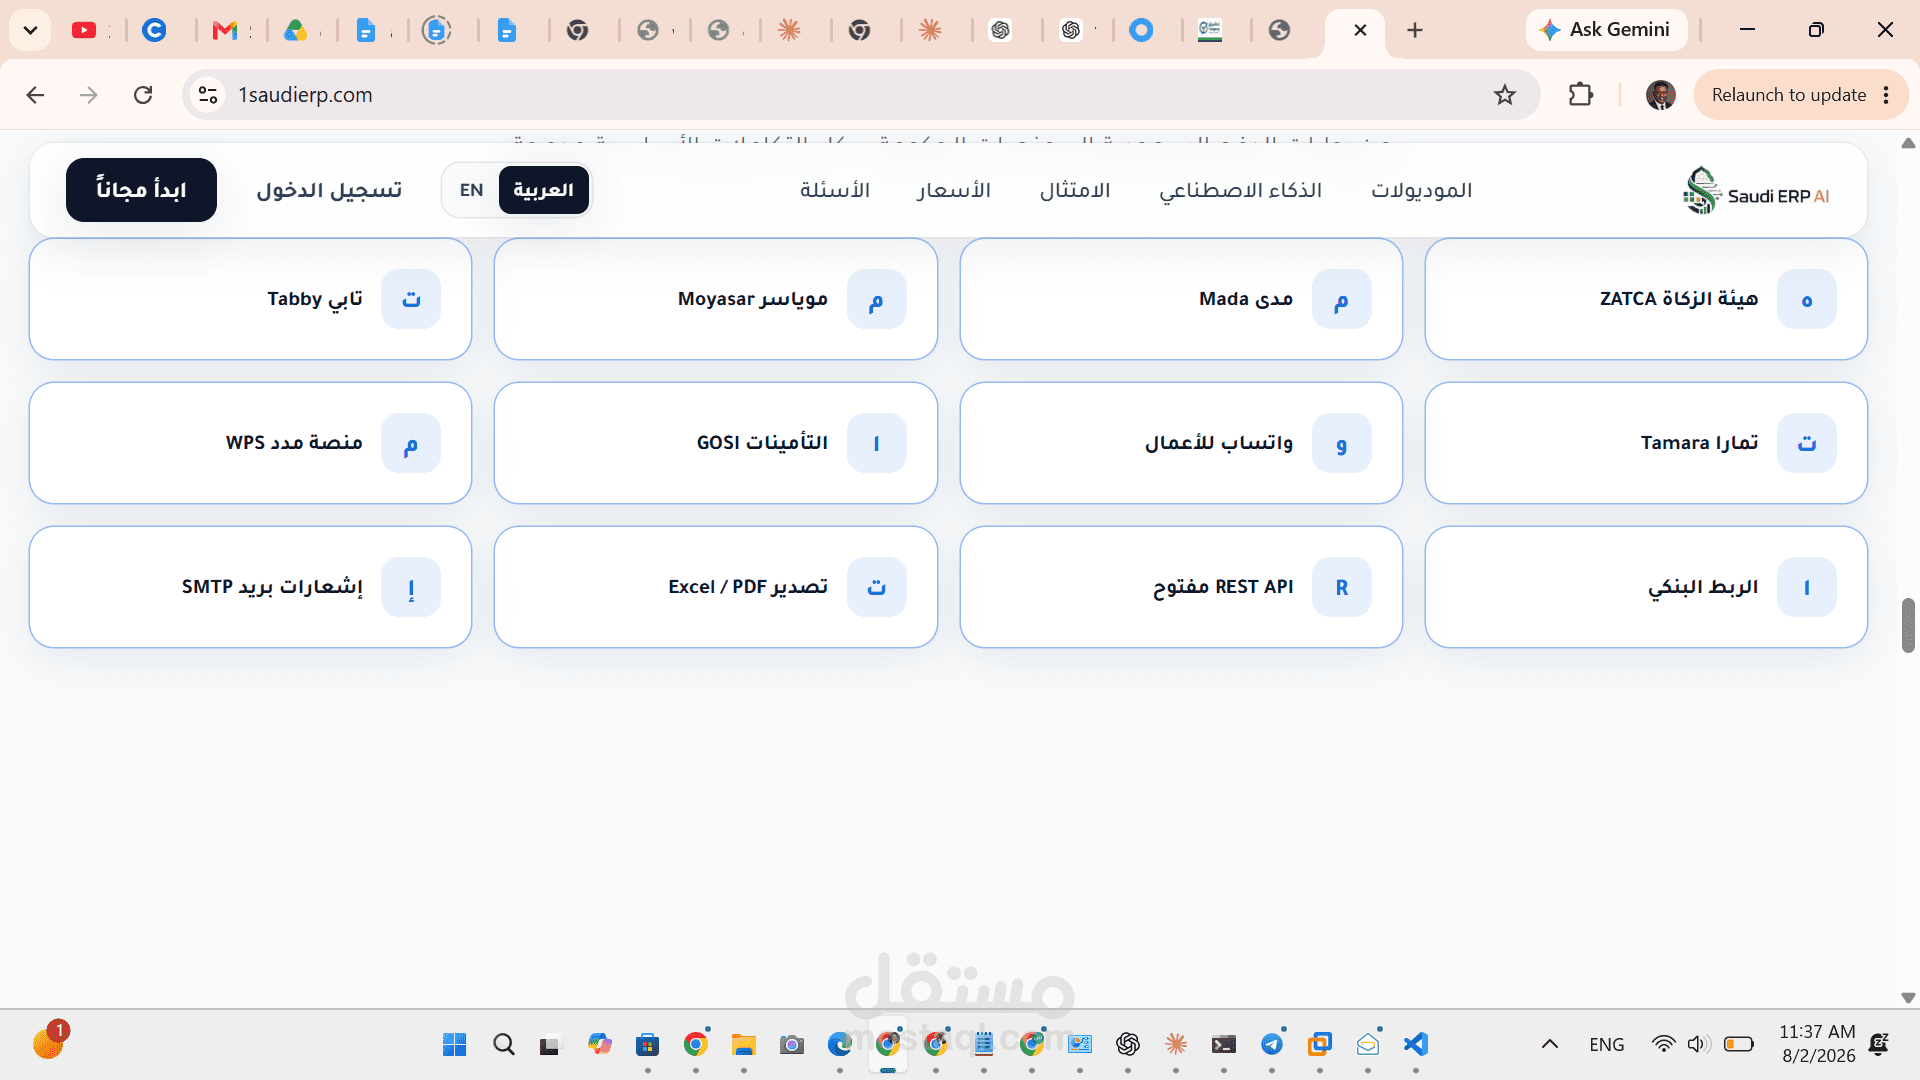Click the Saudi ERP AI logo
Image resolution: width=1920 pixels, height=1080 pixels.
point(1756,190)
